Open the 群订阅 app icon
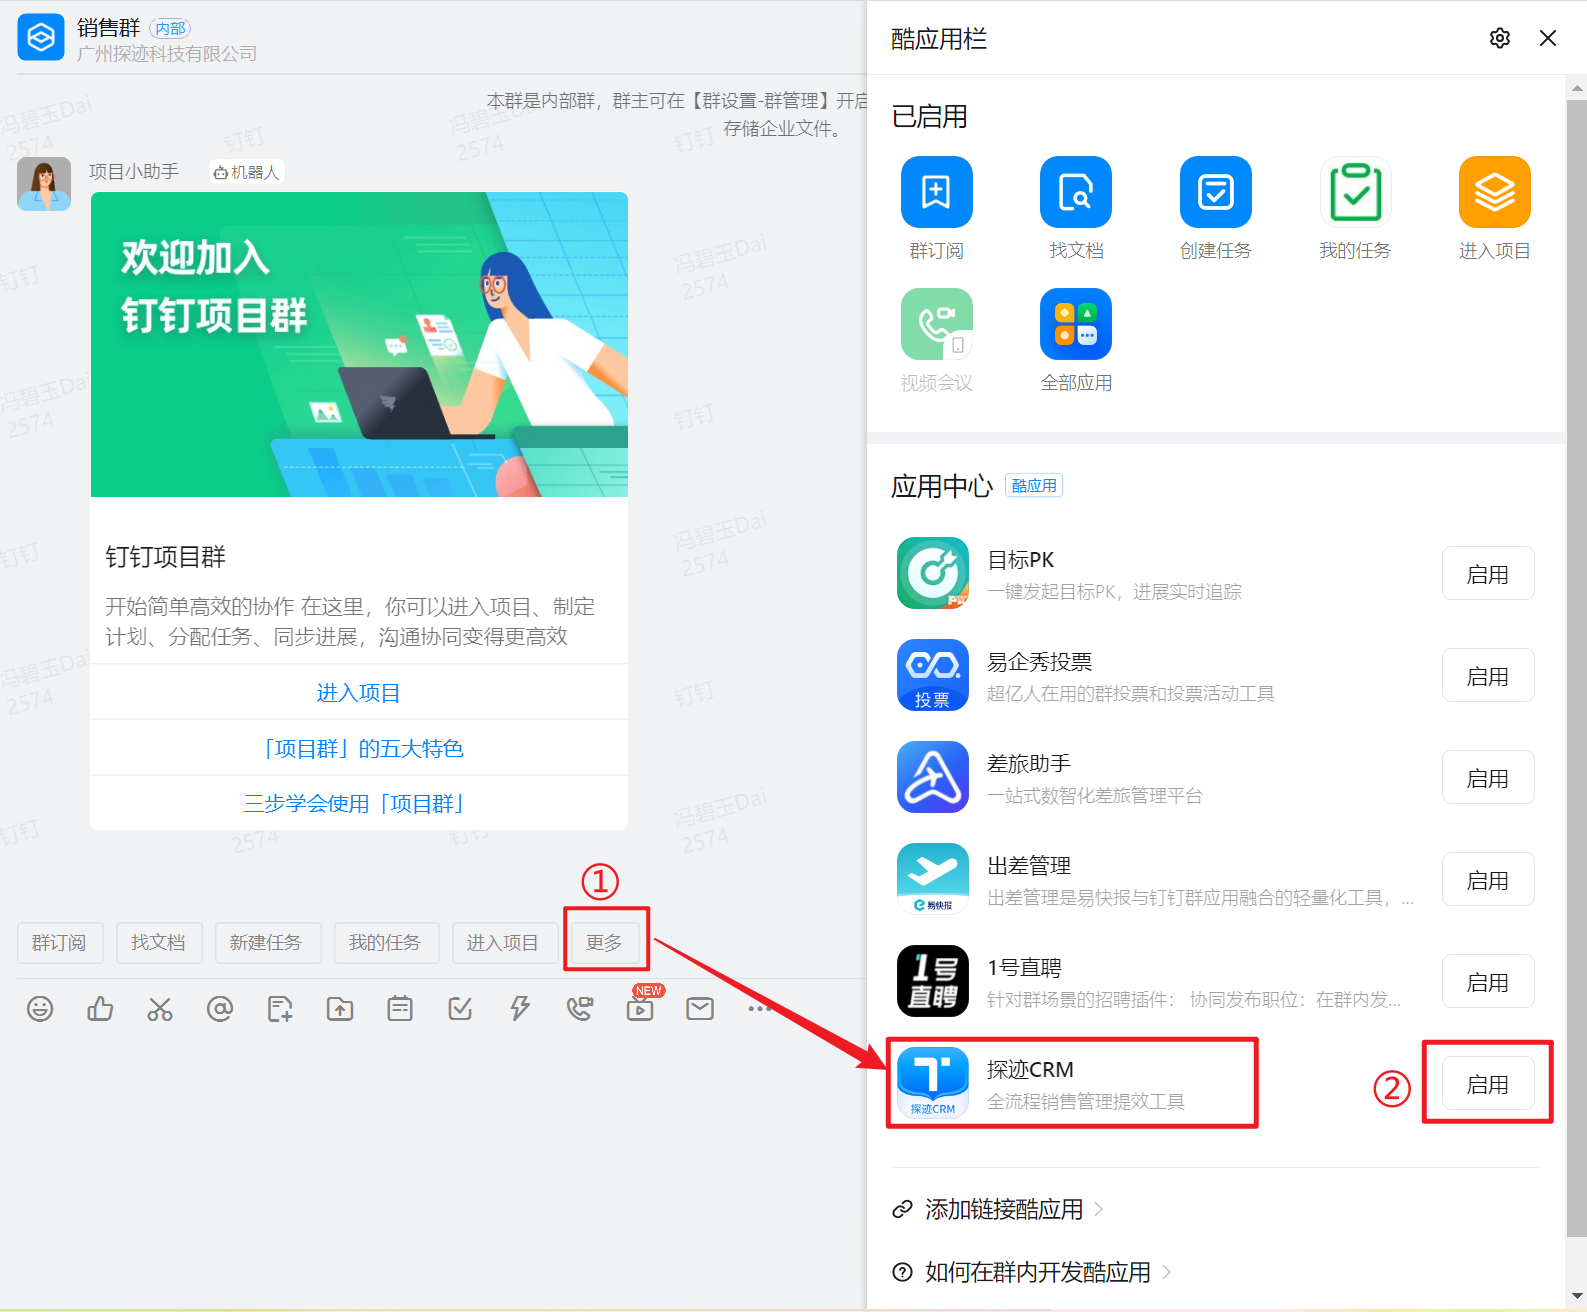The width and height of the screenshot is (1587, 1312). (936, 192)
